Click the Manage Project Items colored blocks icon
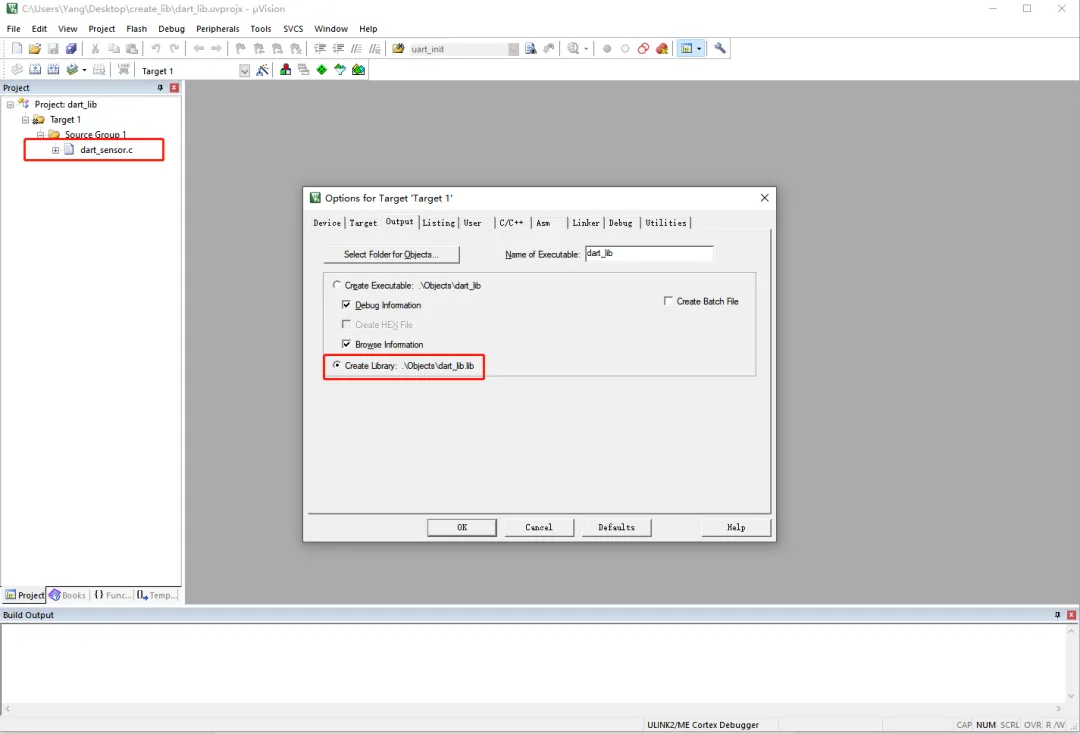The width and height of the screenshot is (1080, 734). click(285, 70)
